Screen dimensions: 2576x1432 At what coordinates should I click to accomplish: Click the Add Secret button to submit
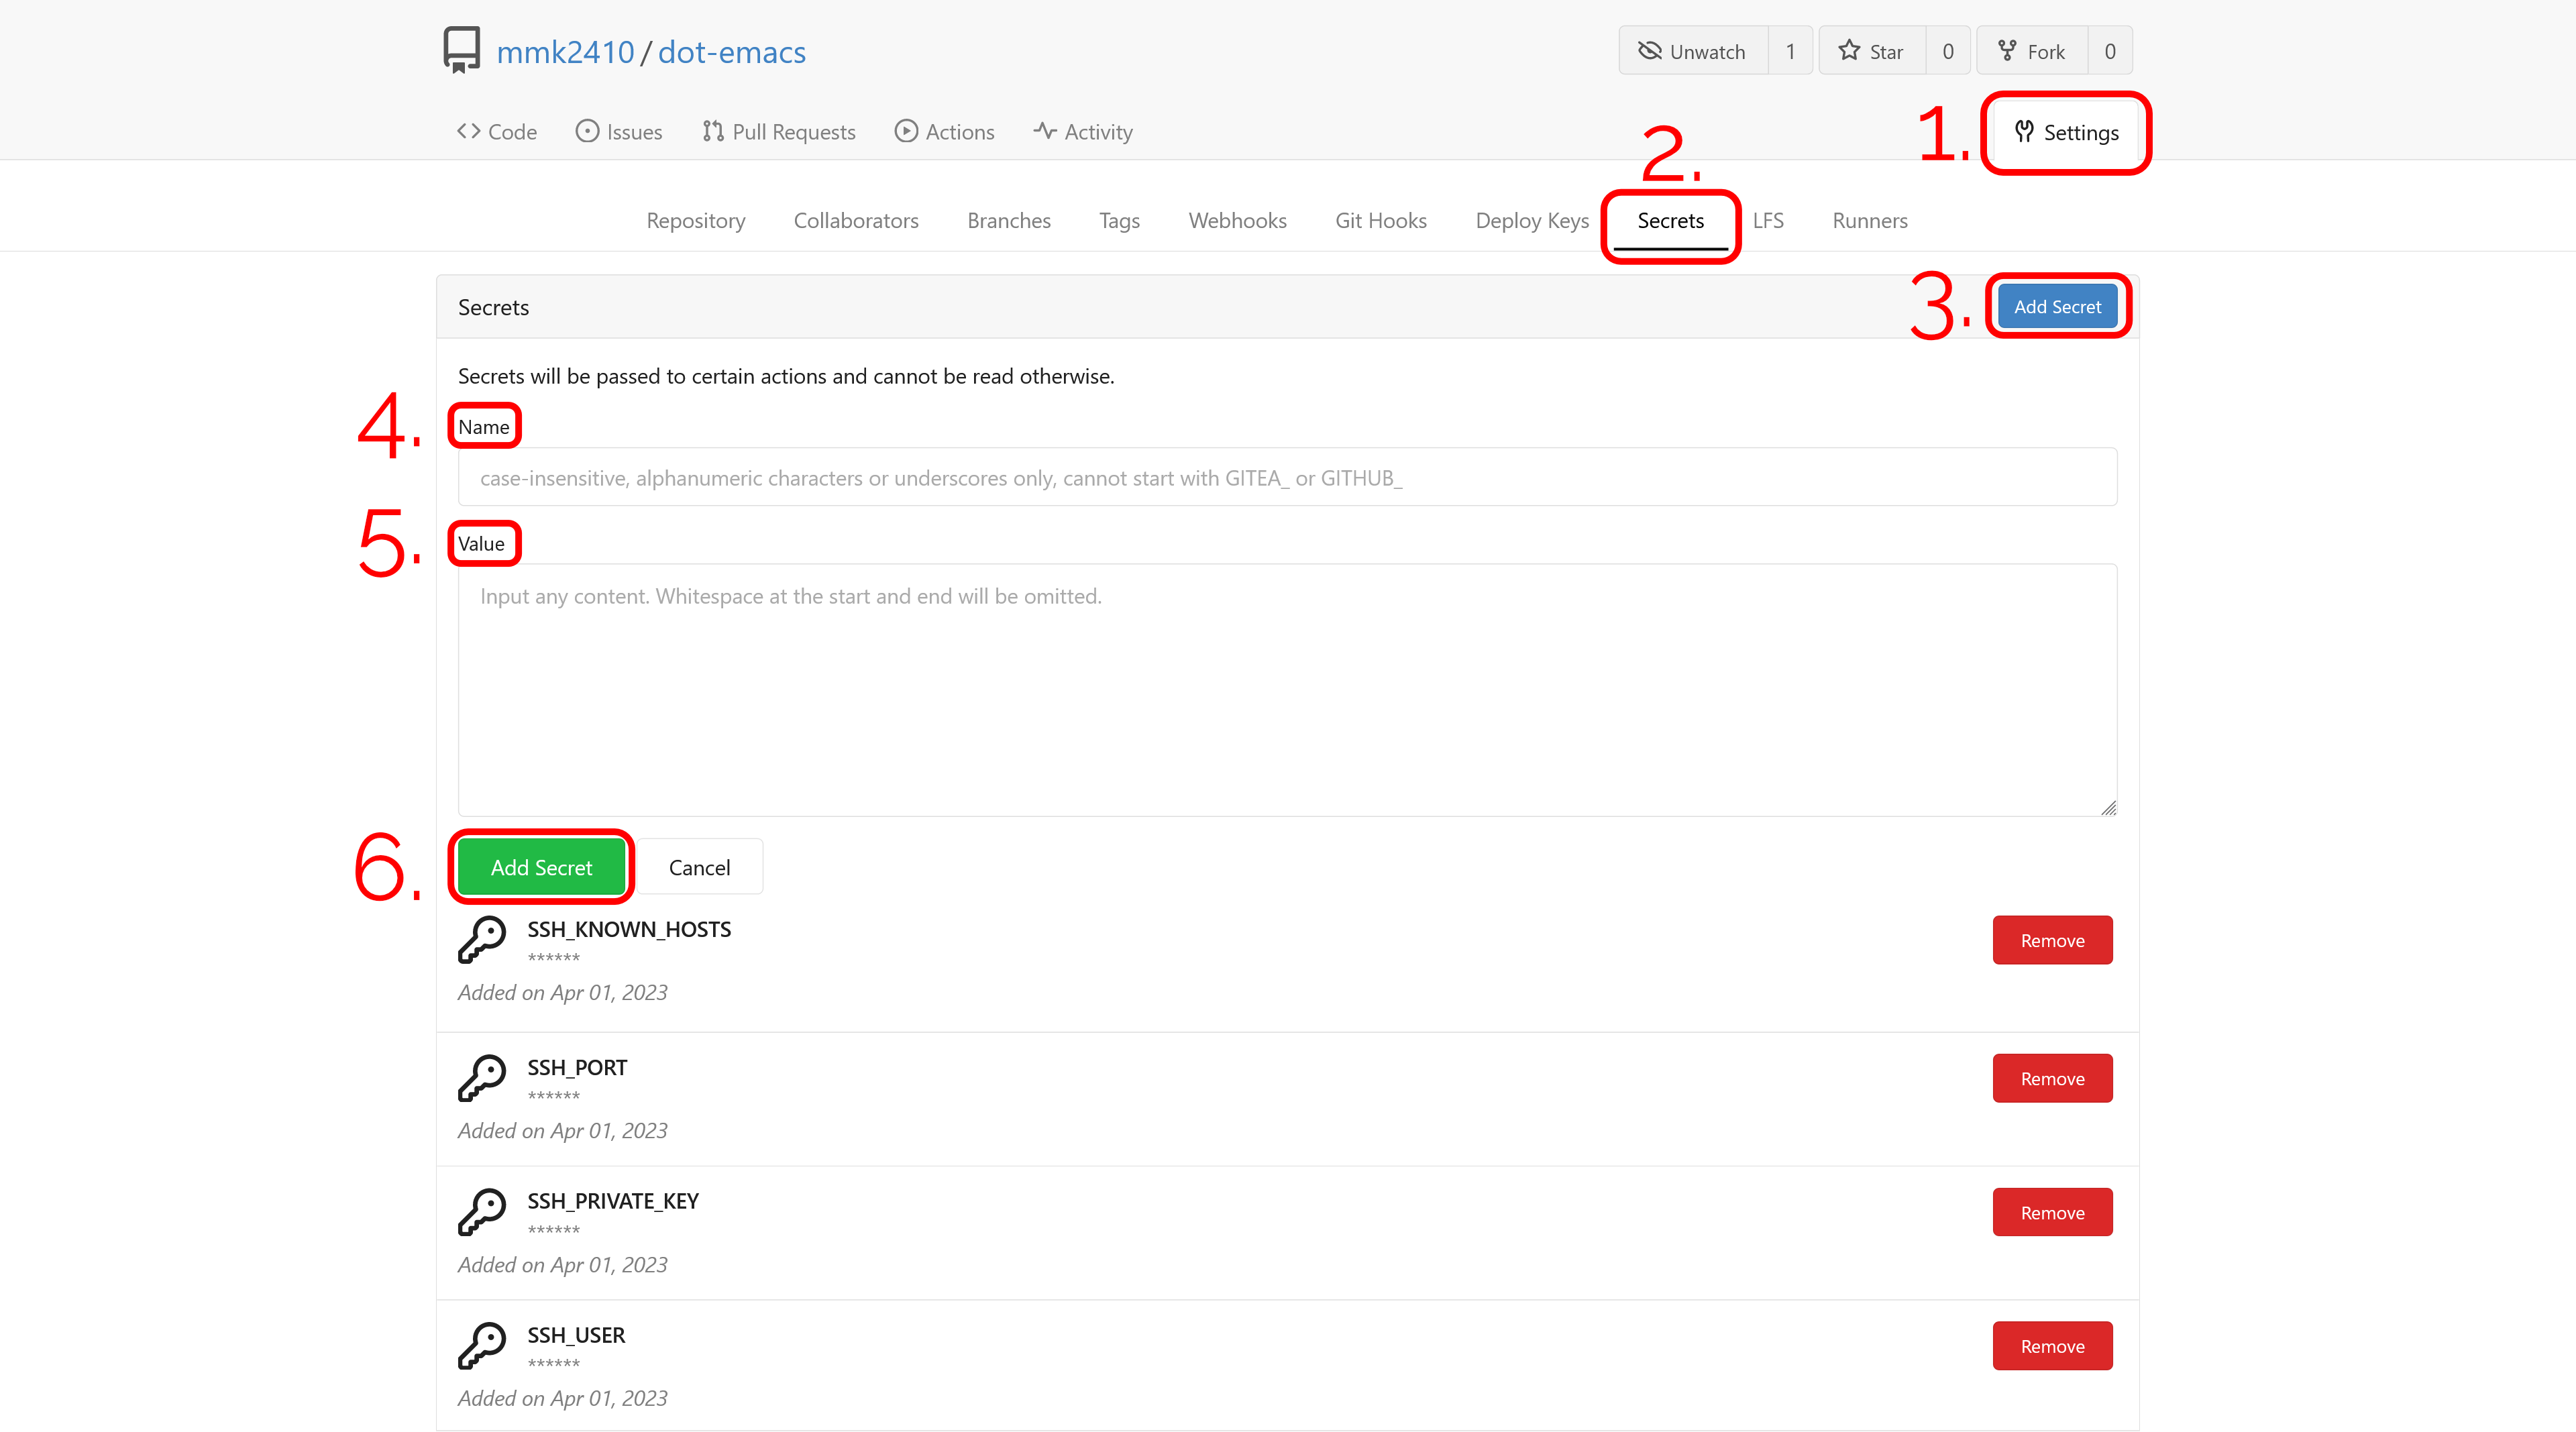click(539, 866)
